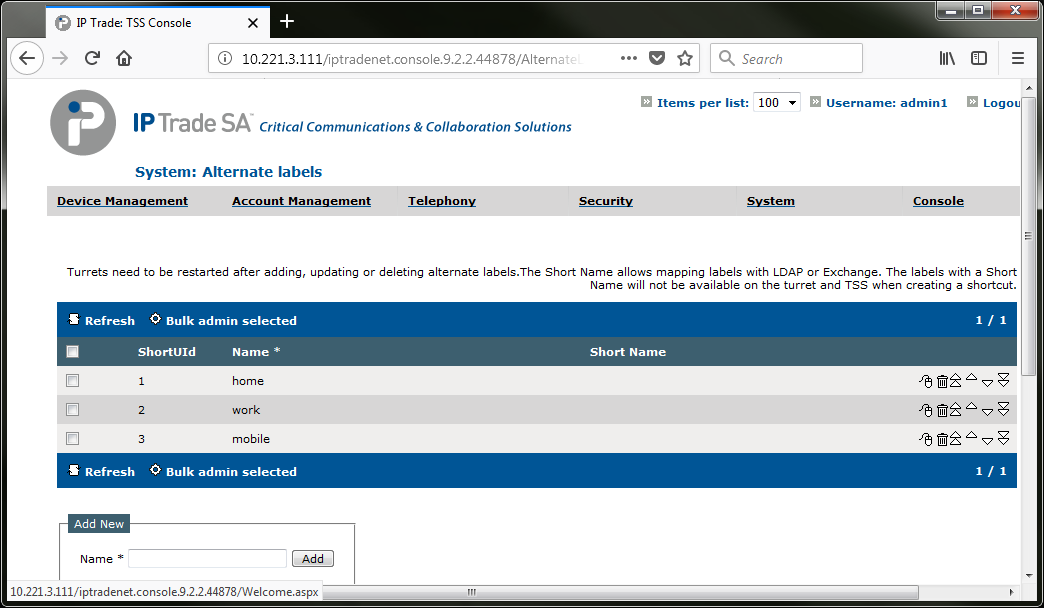Edit the mobile label row

coord(925,439)
